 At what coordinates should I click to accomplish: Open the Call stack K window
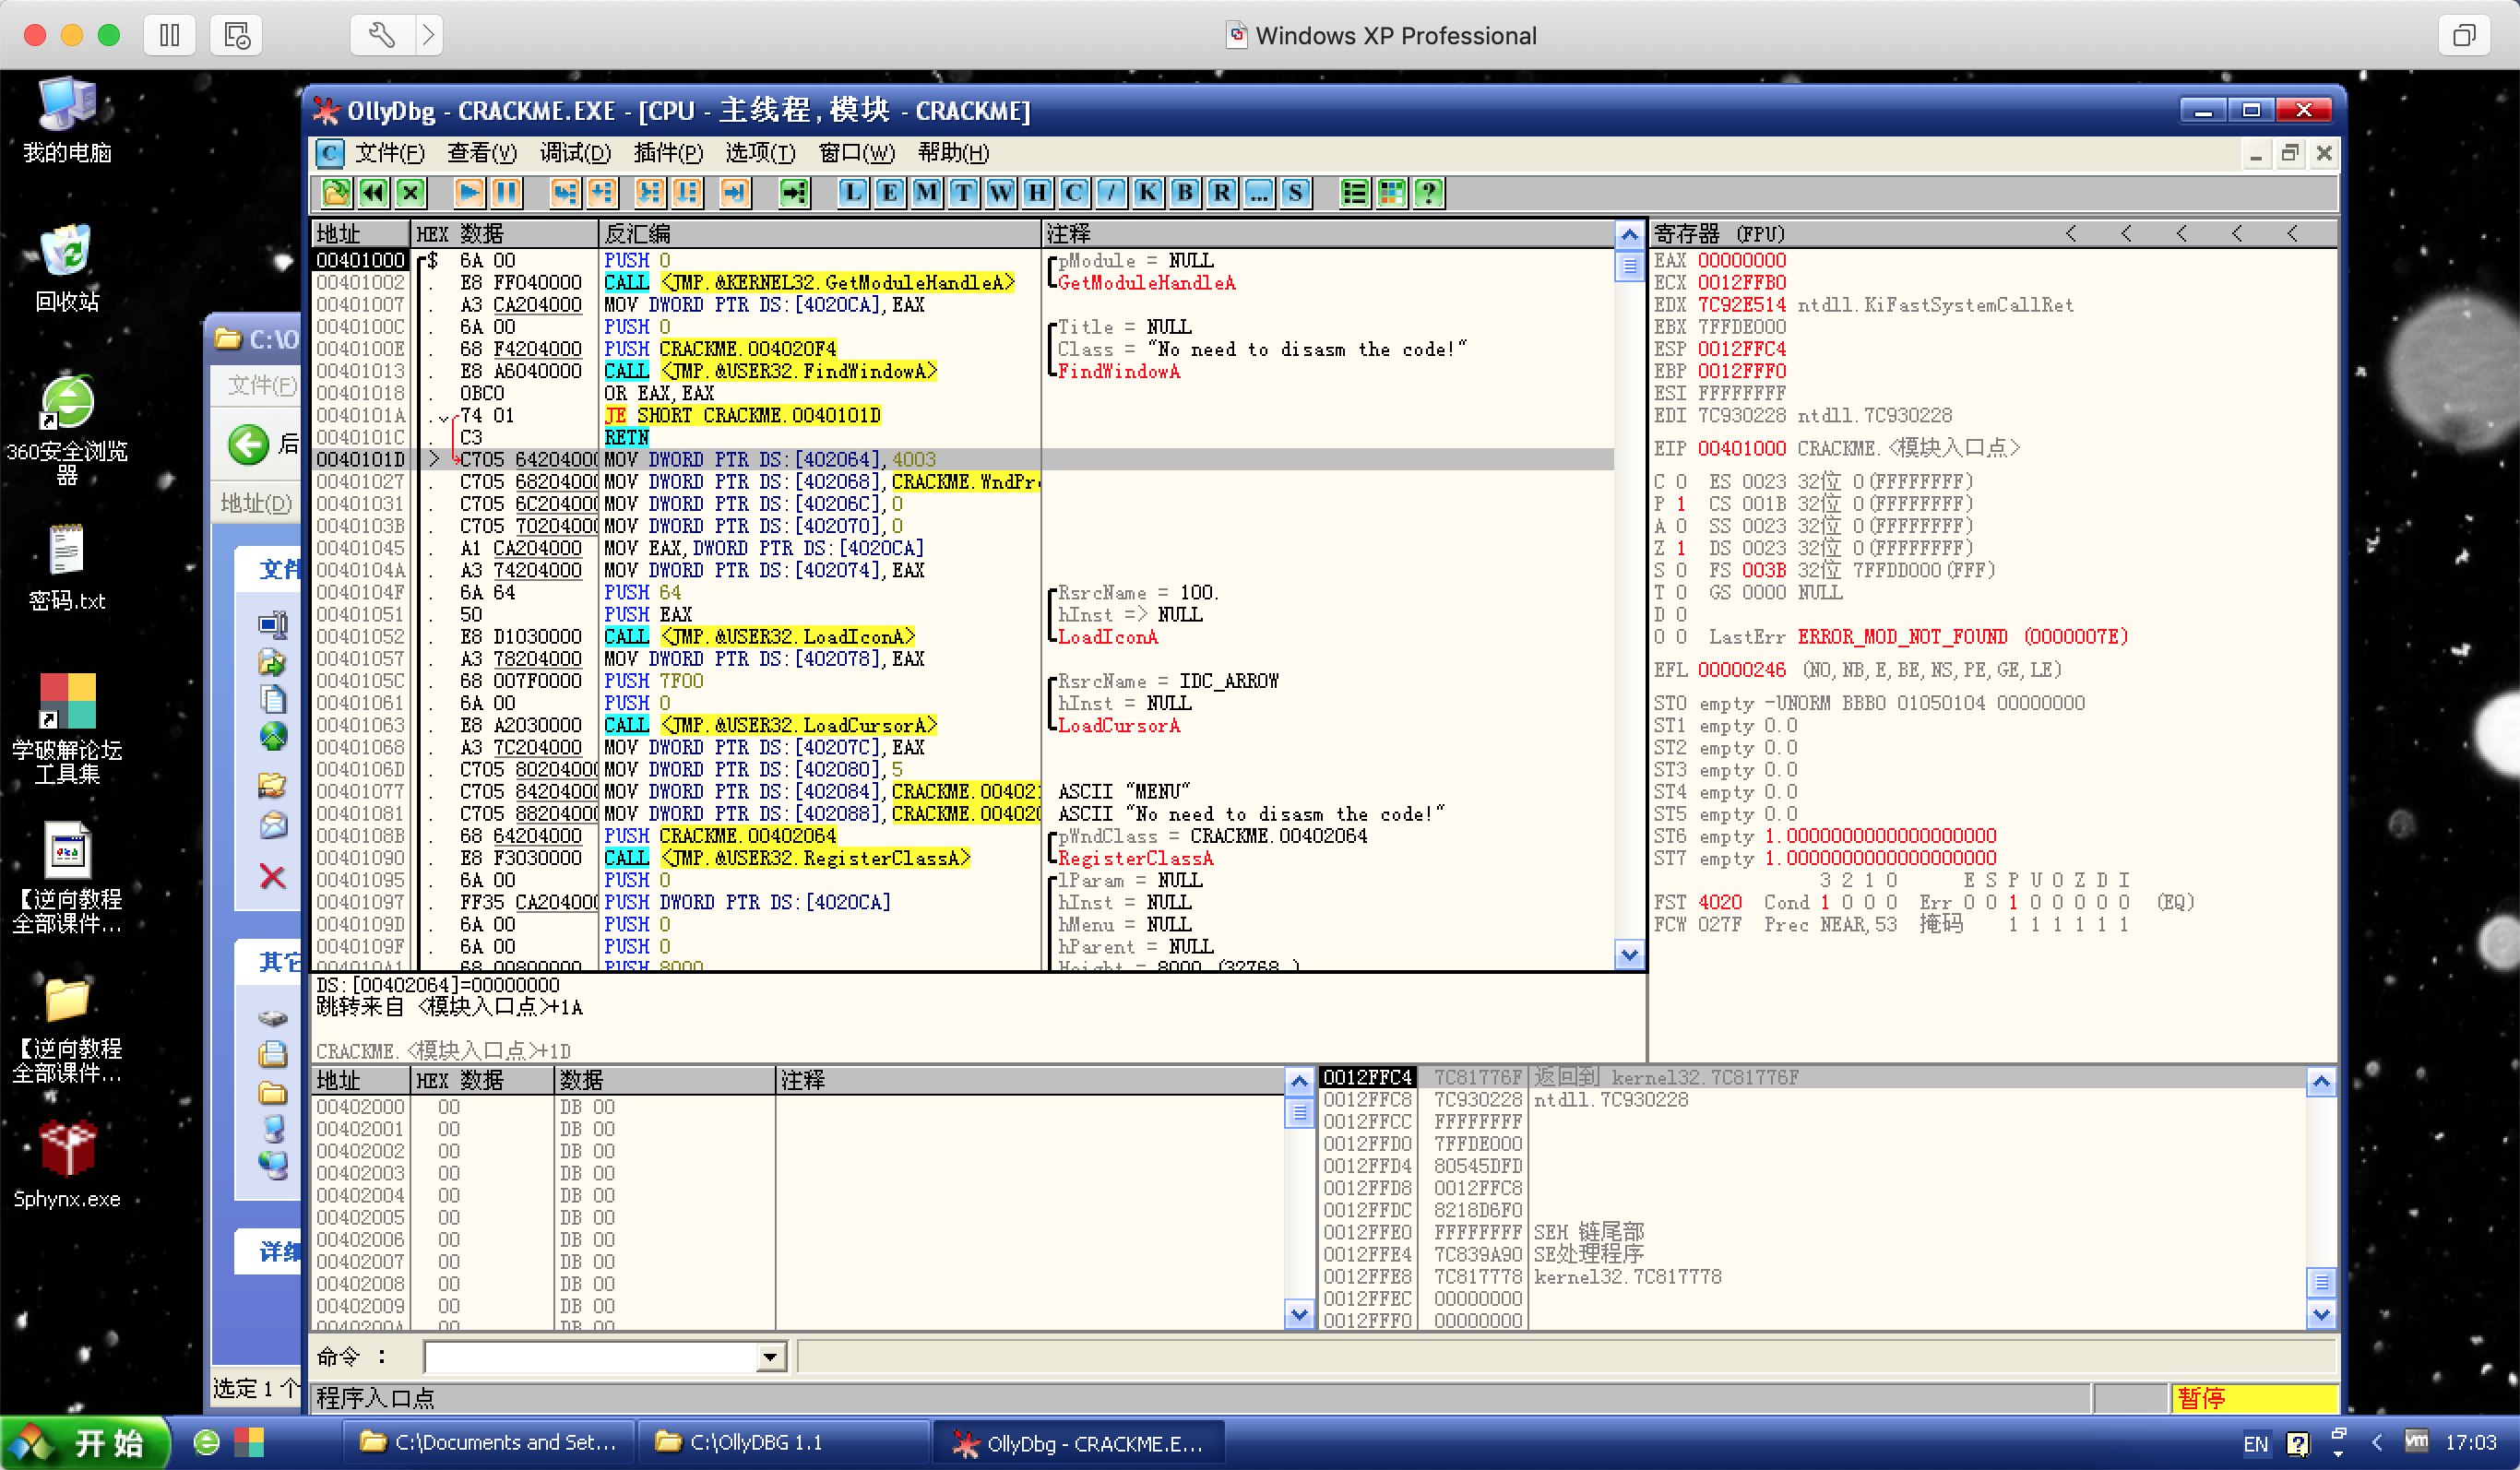point(1147,192)
